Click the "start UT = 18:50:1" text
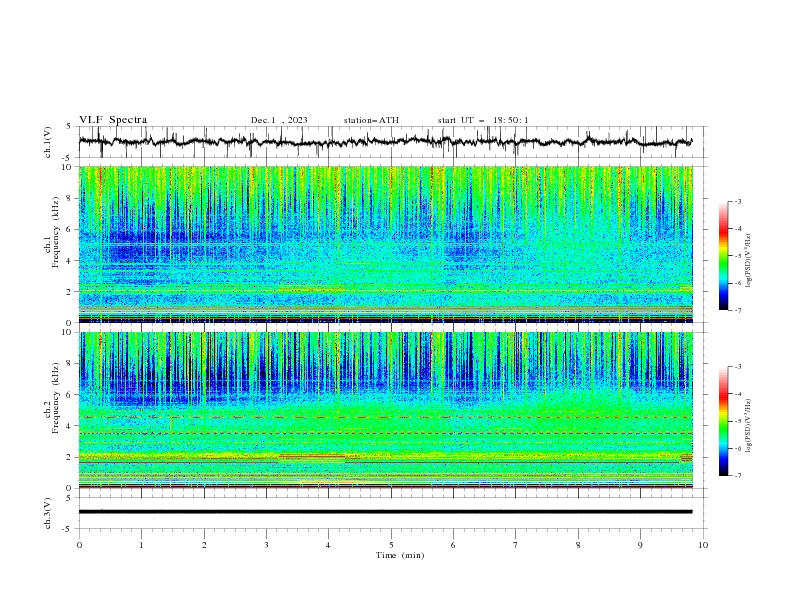Screen dimensions: 792x612 coord(483,120)
